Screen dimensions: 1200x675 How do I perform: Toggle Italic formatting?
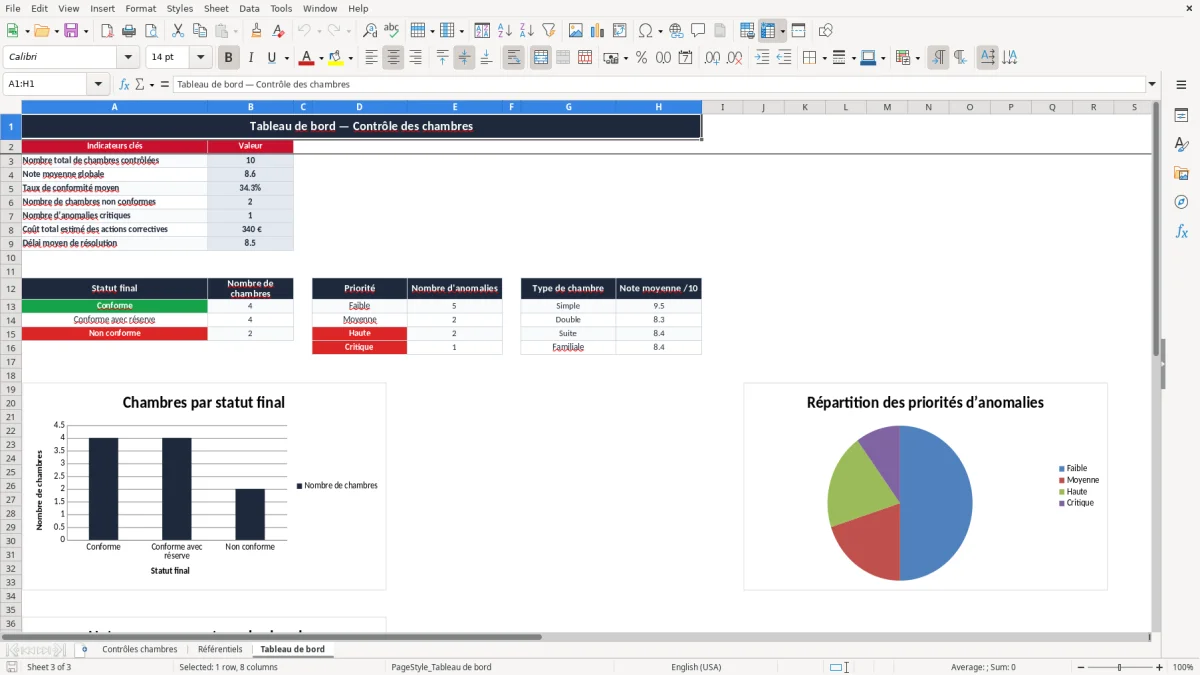251,58
